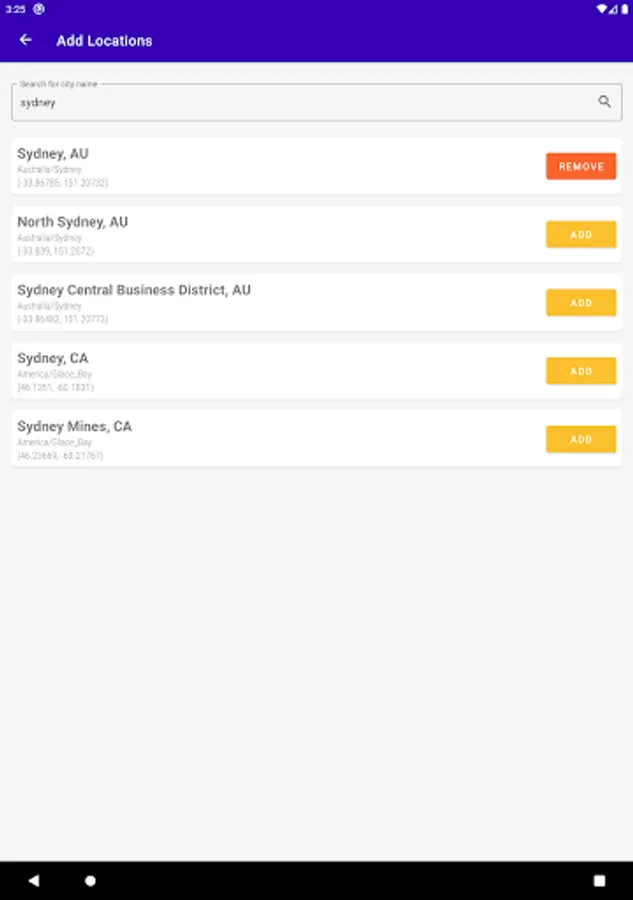
Task: Tap the battery status icon
Action: pos(624,9)
